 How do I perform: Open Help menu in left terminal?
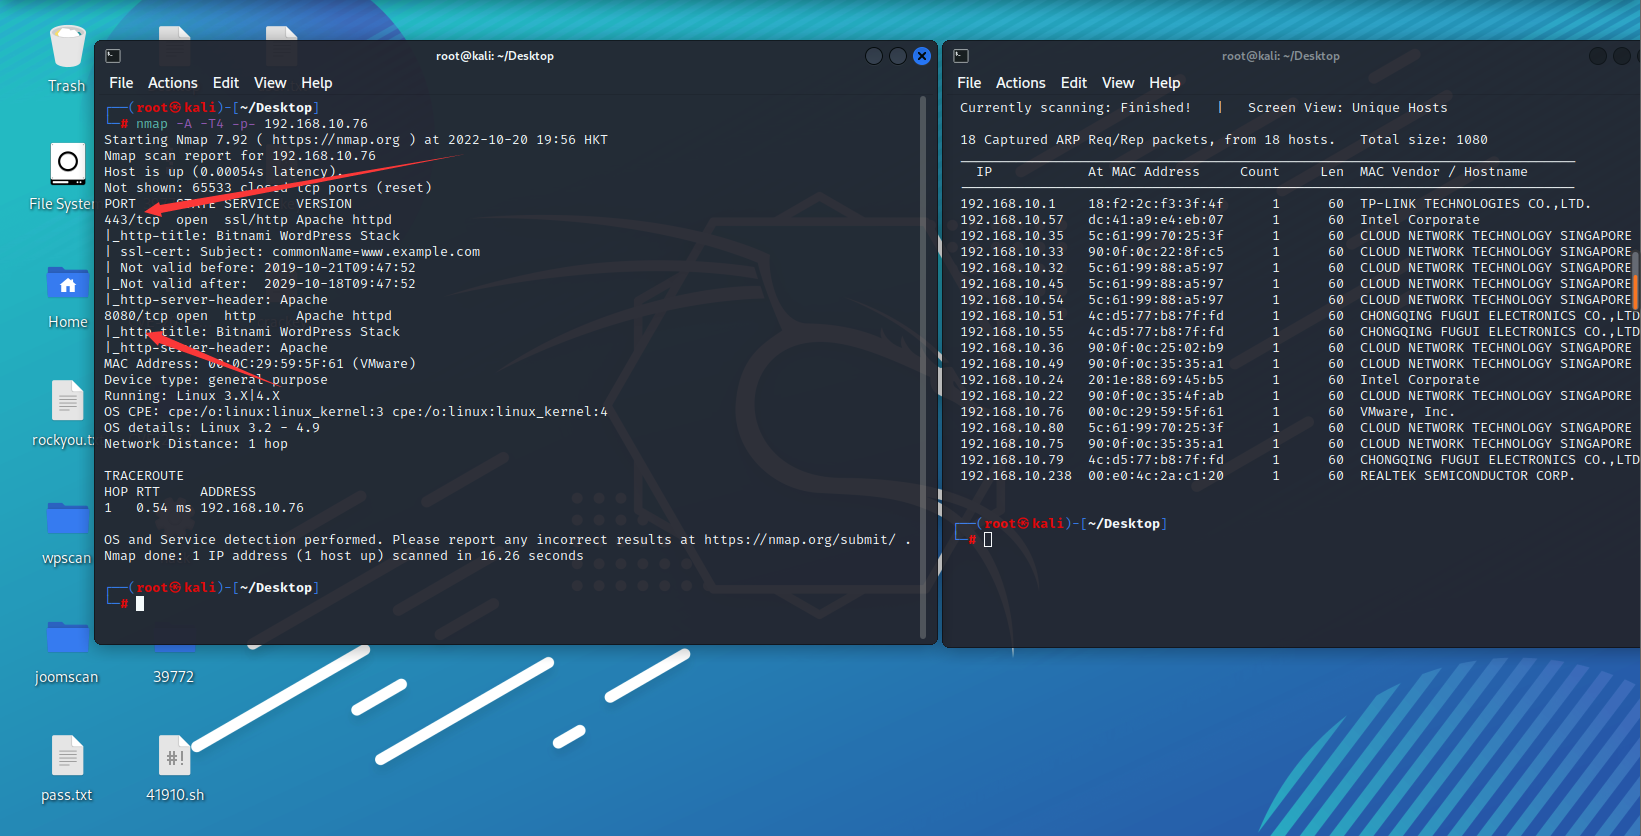[317, 83]
